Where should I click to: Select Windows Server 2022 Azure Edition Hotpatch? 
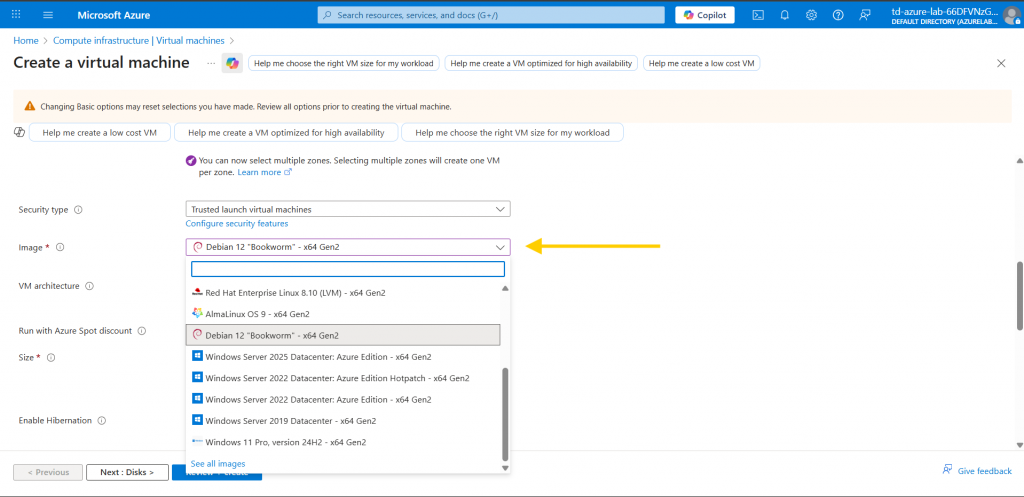pos(343,378)
